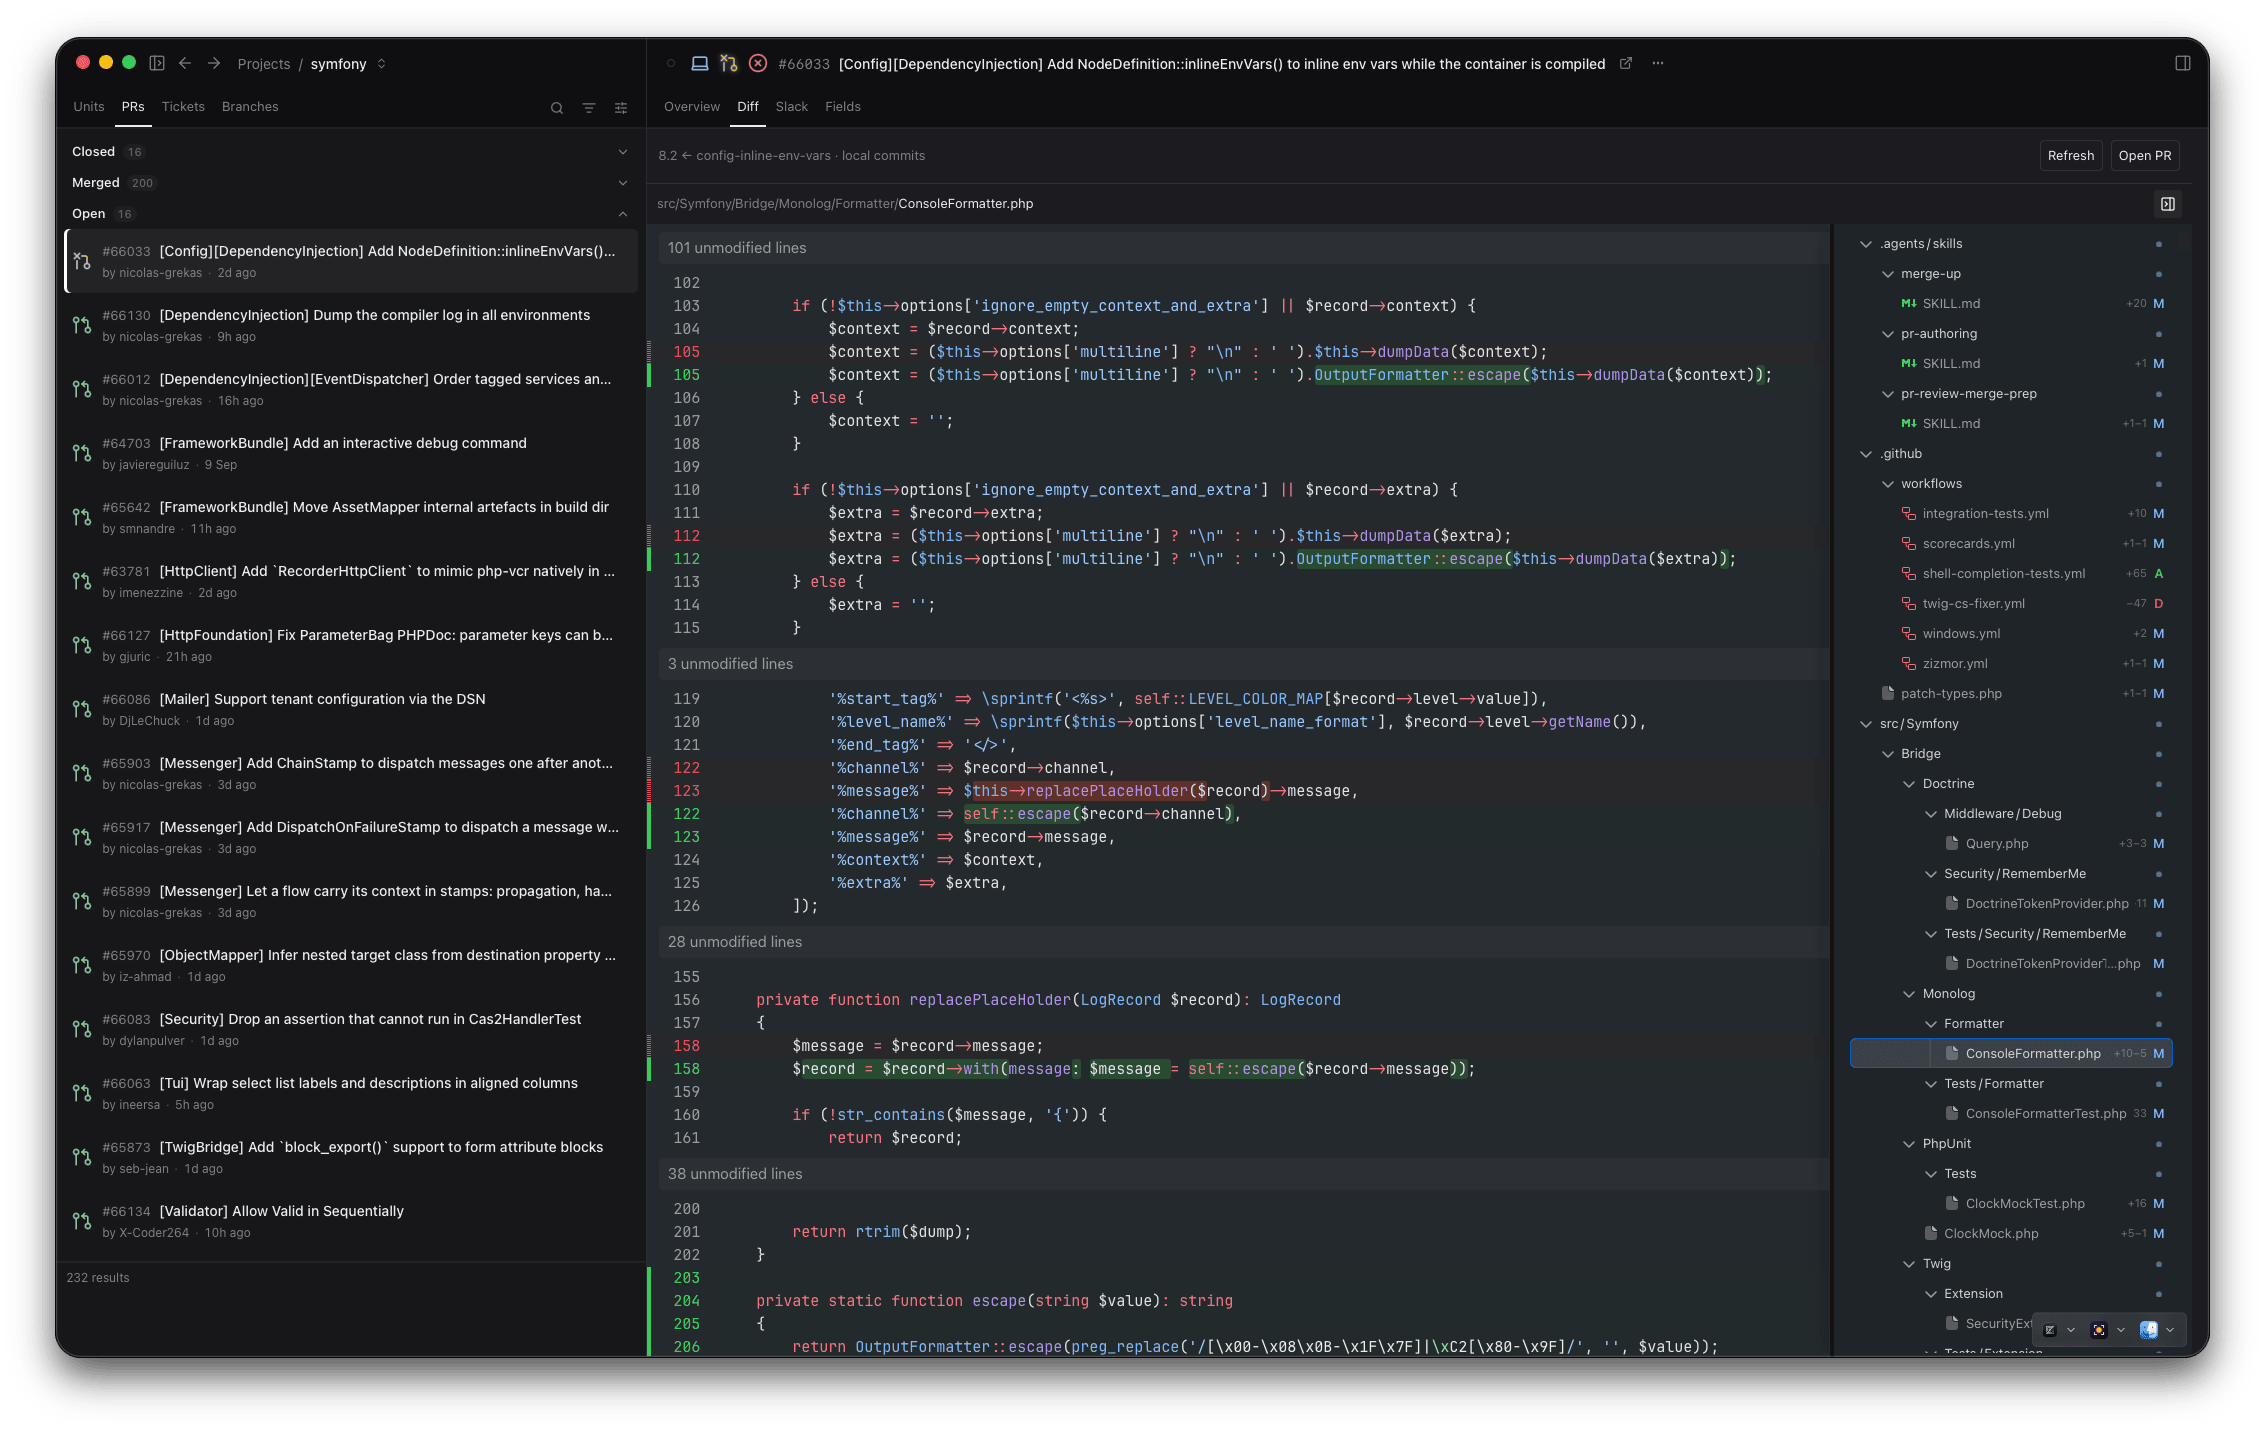Select PR #66086 Mailer tenant configuration
This screenshot has width=2265, height=1431.
(351, 709)
